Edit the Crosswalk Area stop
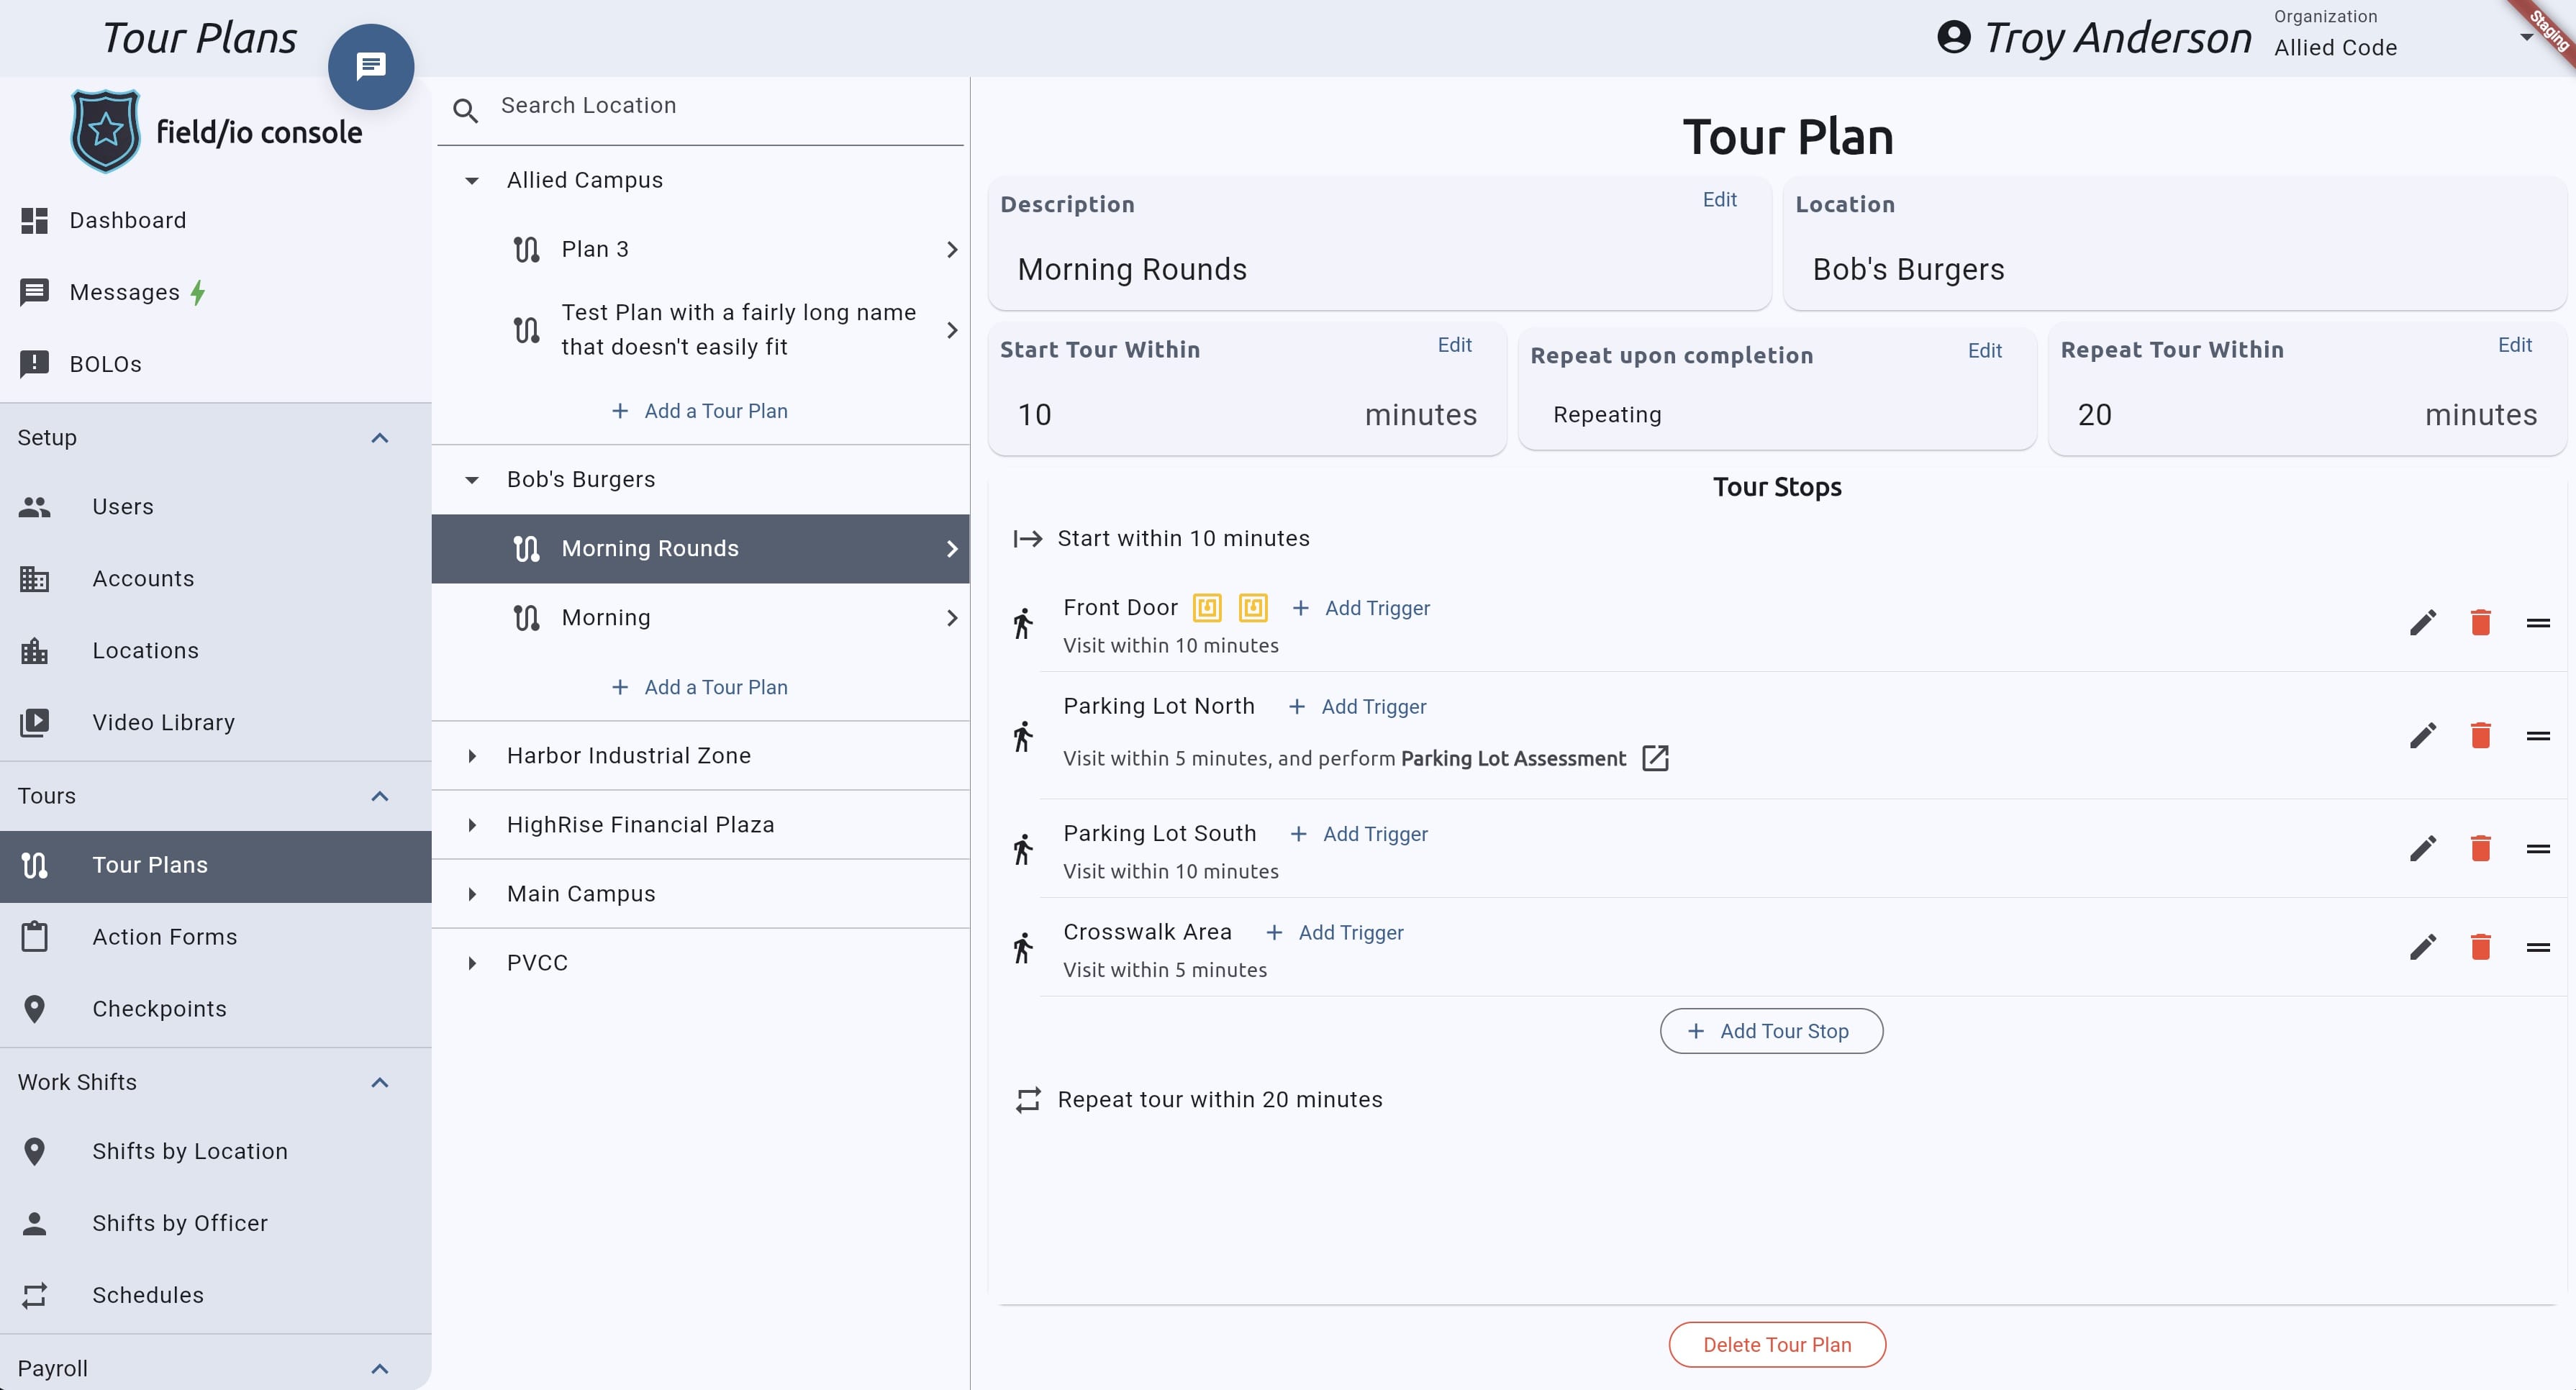Viewport: 2576px width, 1390px height. (2422, 947)
